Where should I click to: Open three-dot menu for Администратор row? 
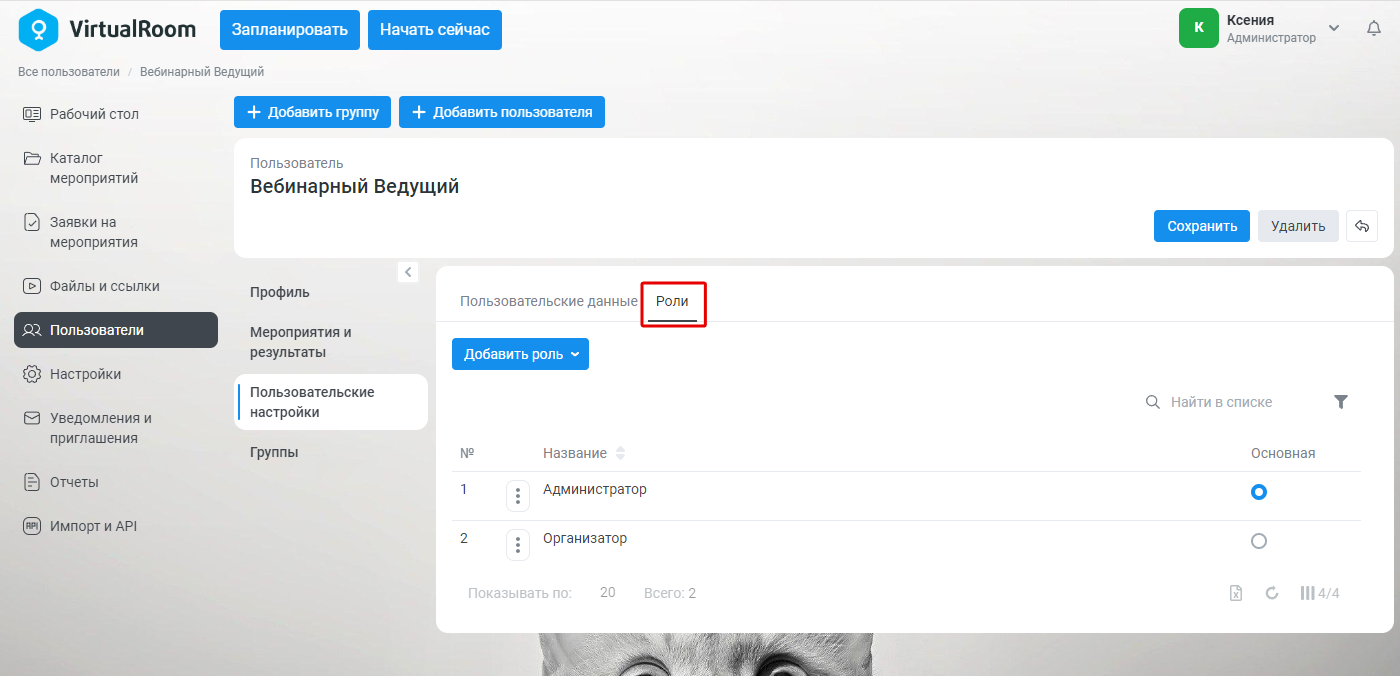[518, 496]
